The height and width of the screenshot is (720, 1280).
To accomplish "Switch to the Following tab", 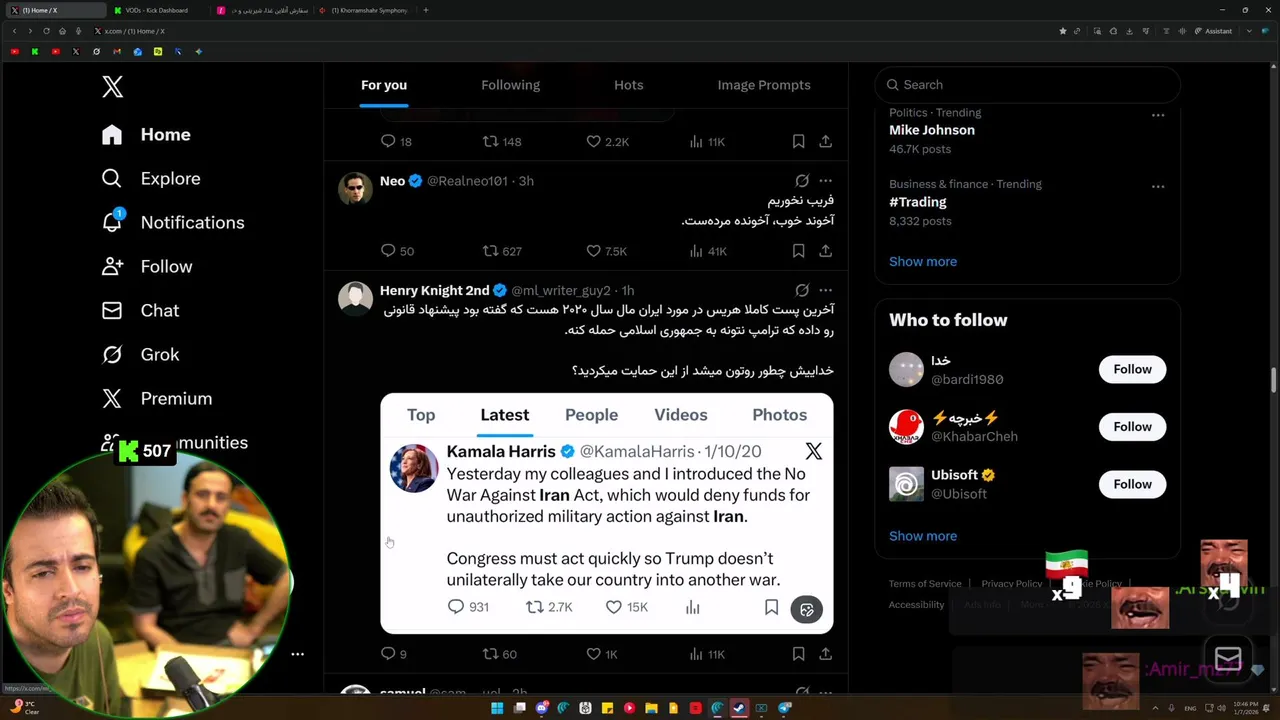I will tap(510, 85).
